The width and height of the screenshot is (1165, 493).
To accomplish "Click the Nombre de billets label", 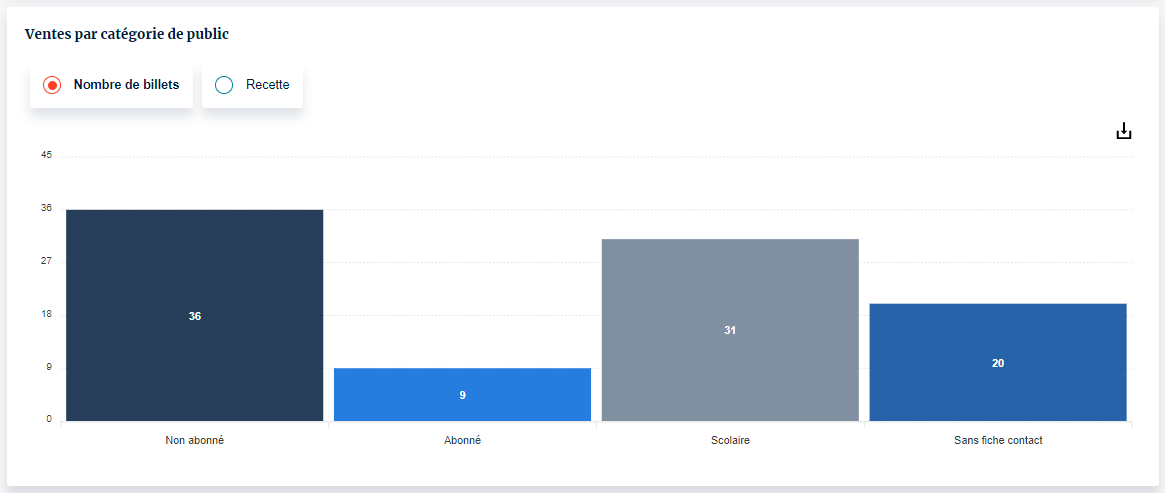I will pos(126,85).
